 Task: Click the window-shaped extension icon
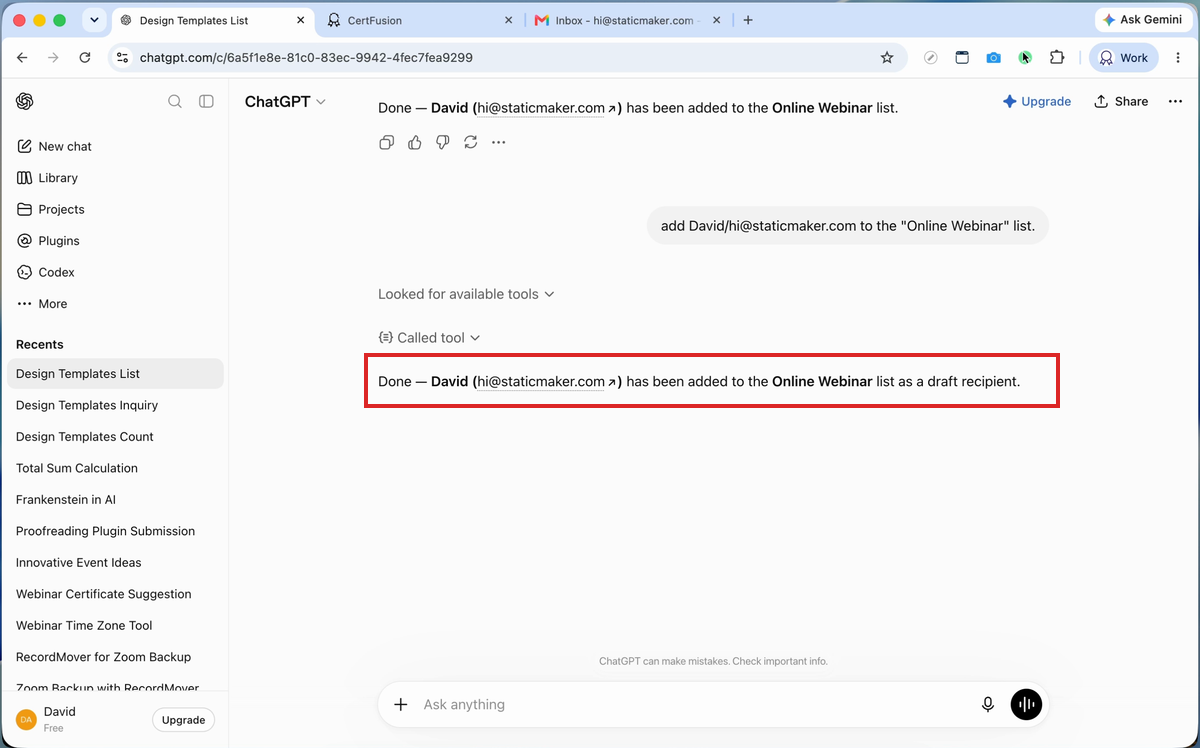tap(962, 58)
